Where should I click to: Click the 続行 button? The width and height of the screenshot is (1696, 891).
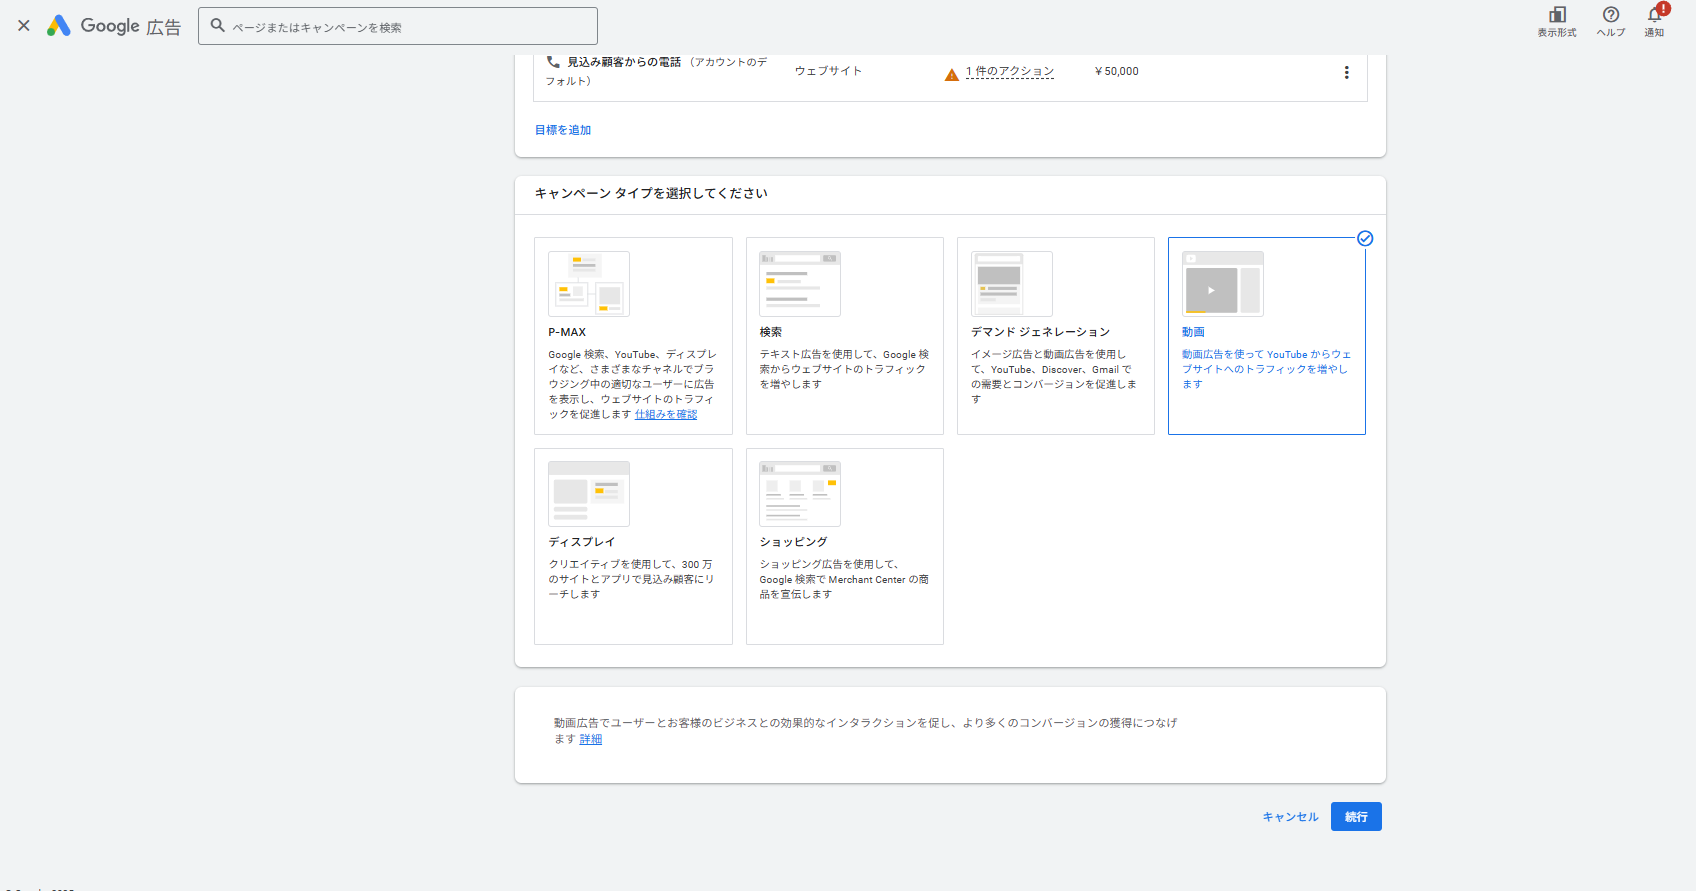point(1356,817)
